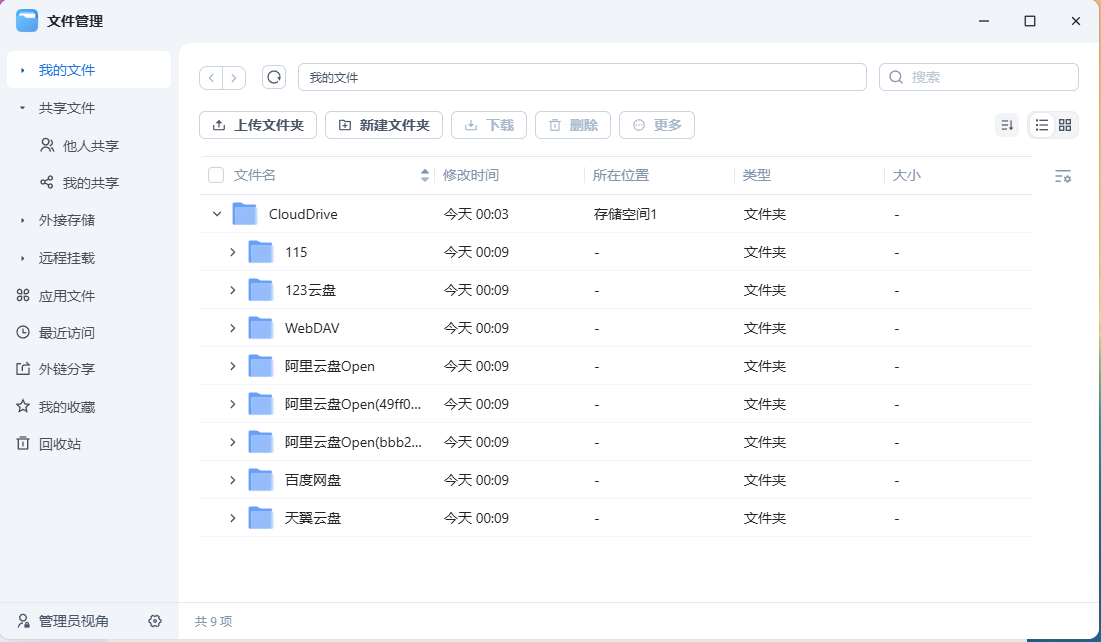
Task: Switch to list view in view toggle
Action: (1040, 125)
